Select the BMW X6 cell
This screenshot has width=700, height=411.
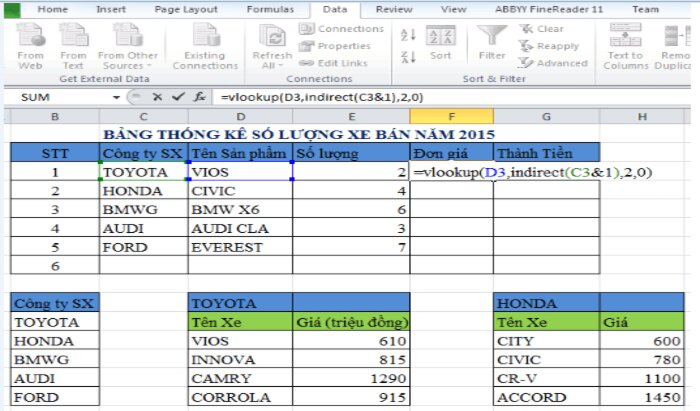point(240,209)
